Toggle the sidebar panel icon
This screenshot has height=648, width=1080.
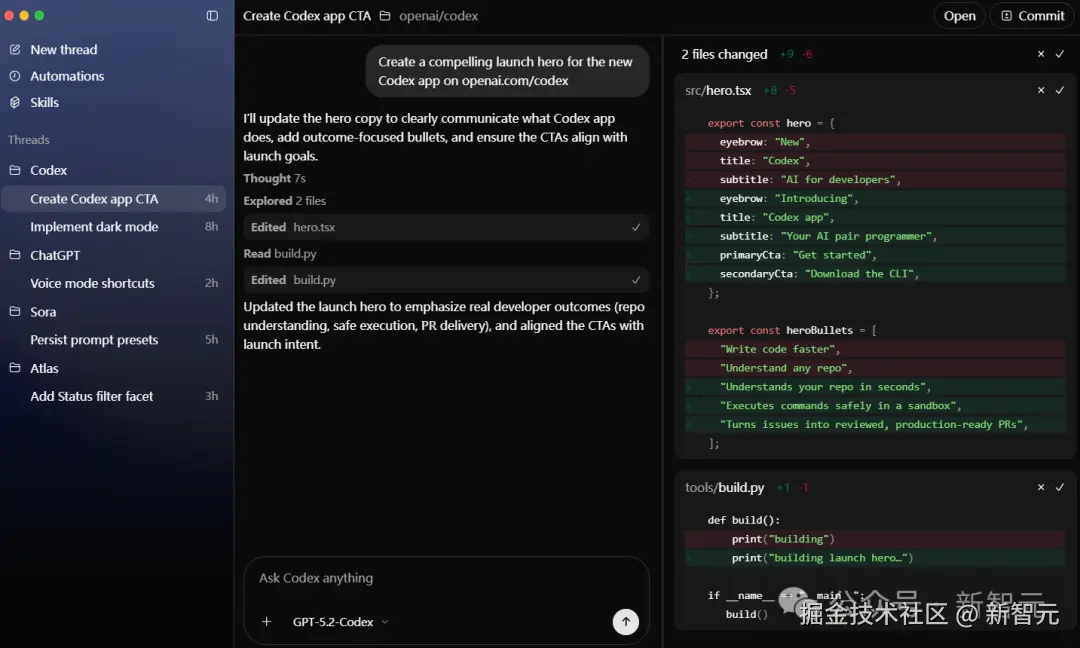[212, 15]
